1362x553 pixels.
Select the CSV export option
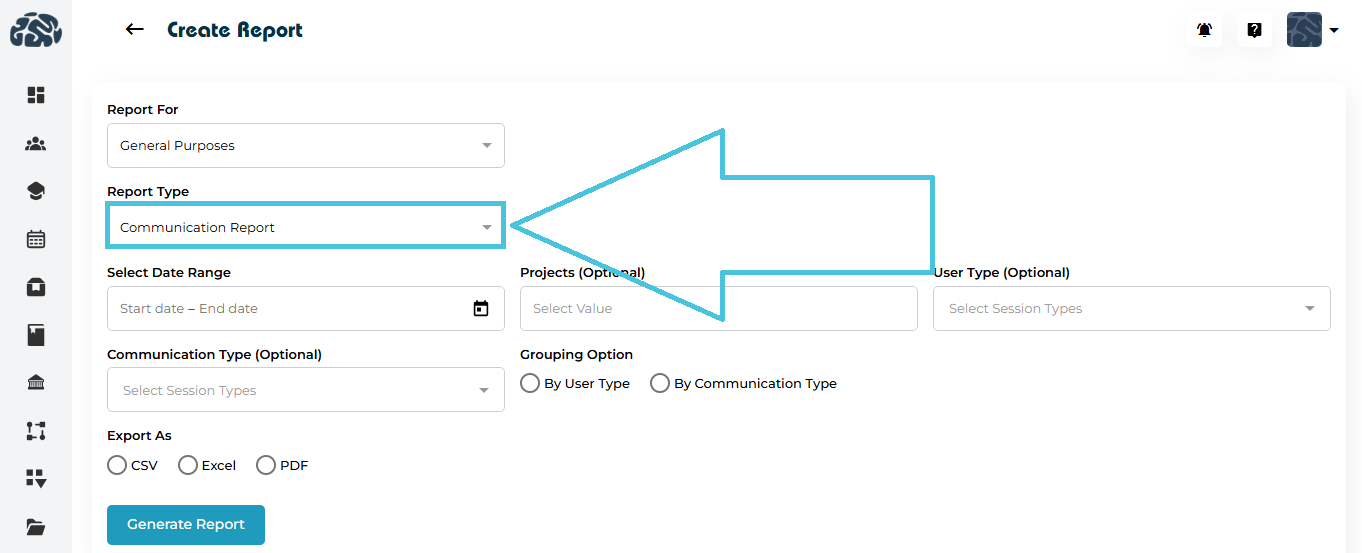coord(117,465)
